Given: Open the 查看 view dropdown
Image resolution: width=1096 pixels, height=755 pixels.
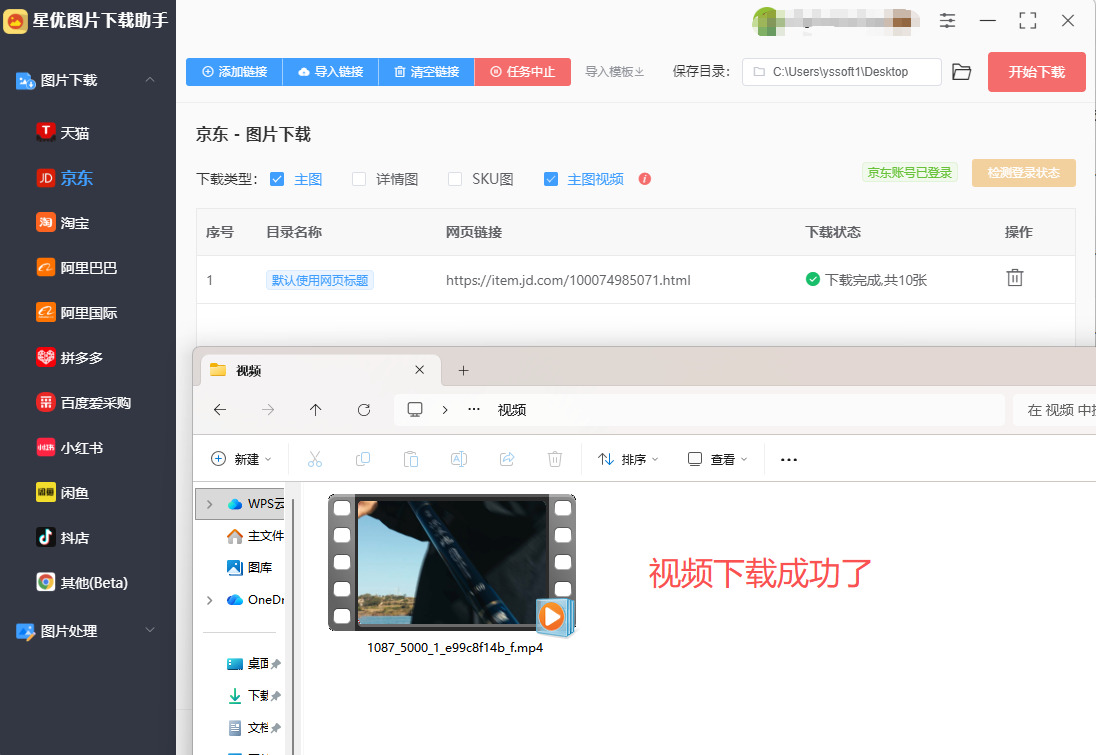Looking at the screenshot, I should point(718,459).
